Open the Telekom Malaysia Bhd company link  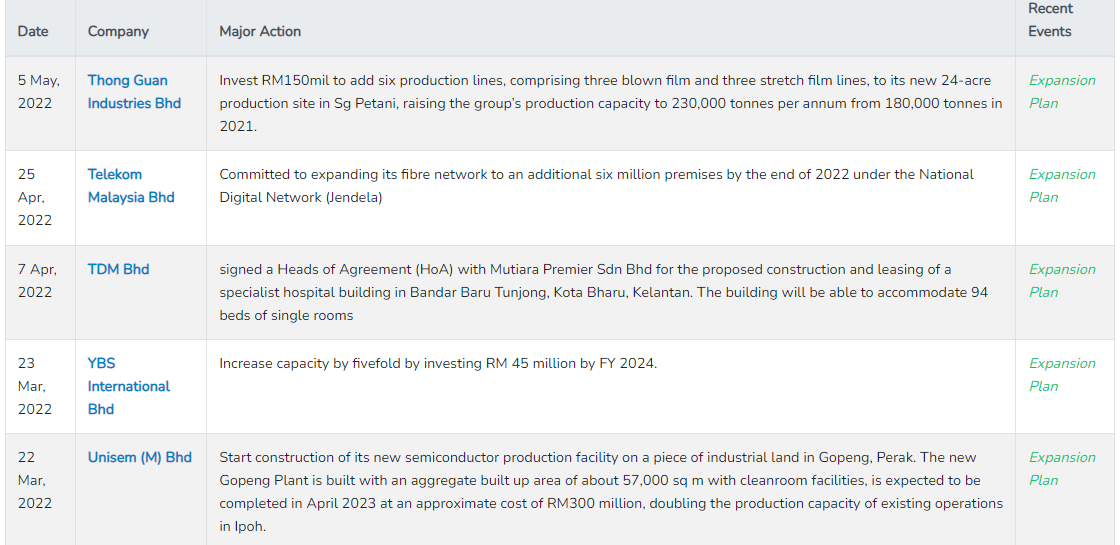(130, 185)
